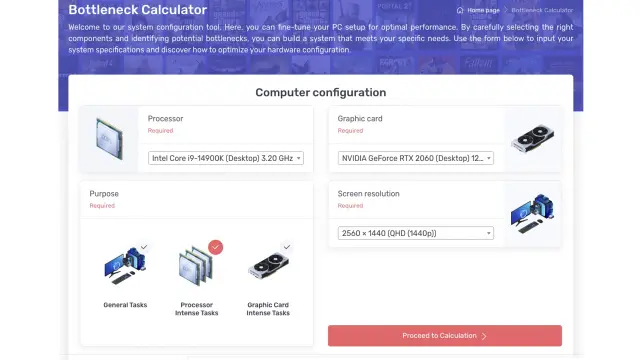Viewport: 640px width, 360px height.
Task: Toggle the Graphic Card Intense Tasks checkmark
Action: [287, 247]
